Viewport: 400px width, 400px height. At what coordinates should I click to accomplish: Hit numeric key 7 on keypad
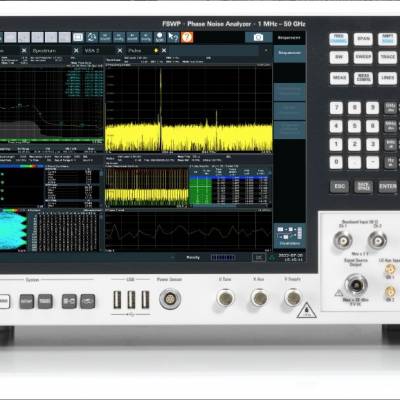tap(336, 108)
